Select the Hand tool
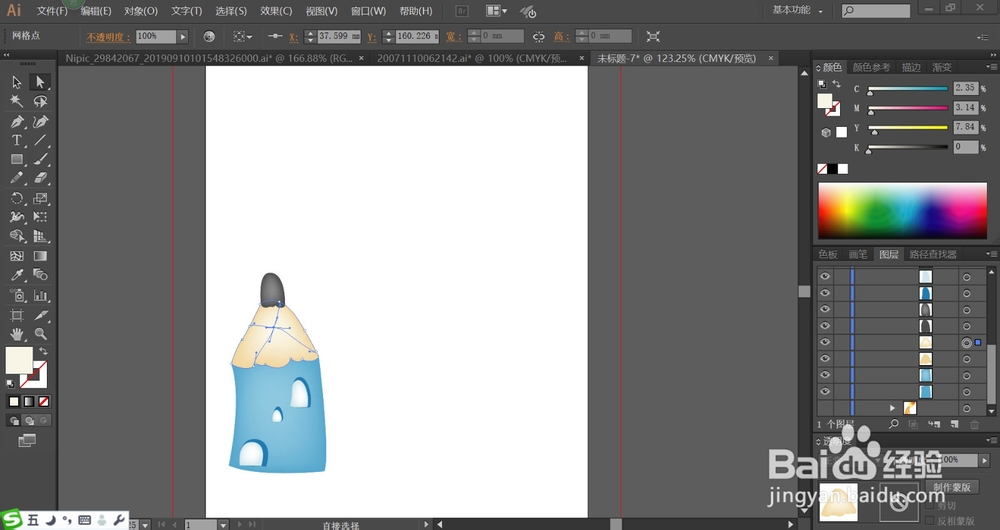This screenshot has height=530, width=1000. [17, 334]
